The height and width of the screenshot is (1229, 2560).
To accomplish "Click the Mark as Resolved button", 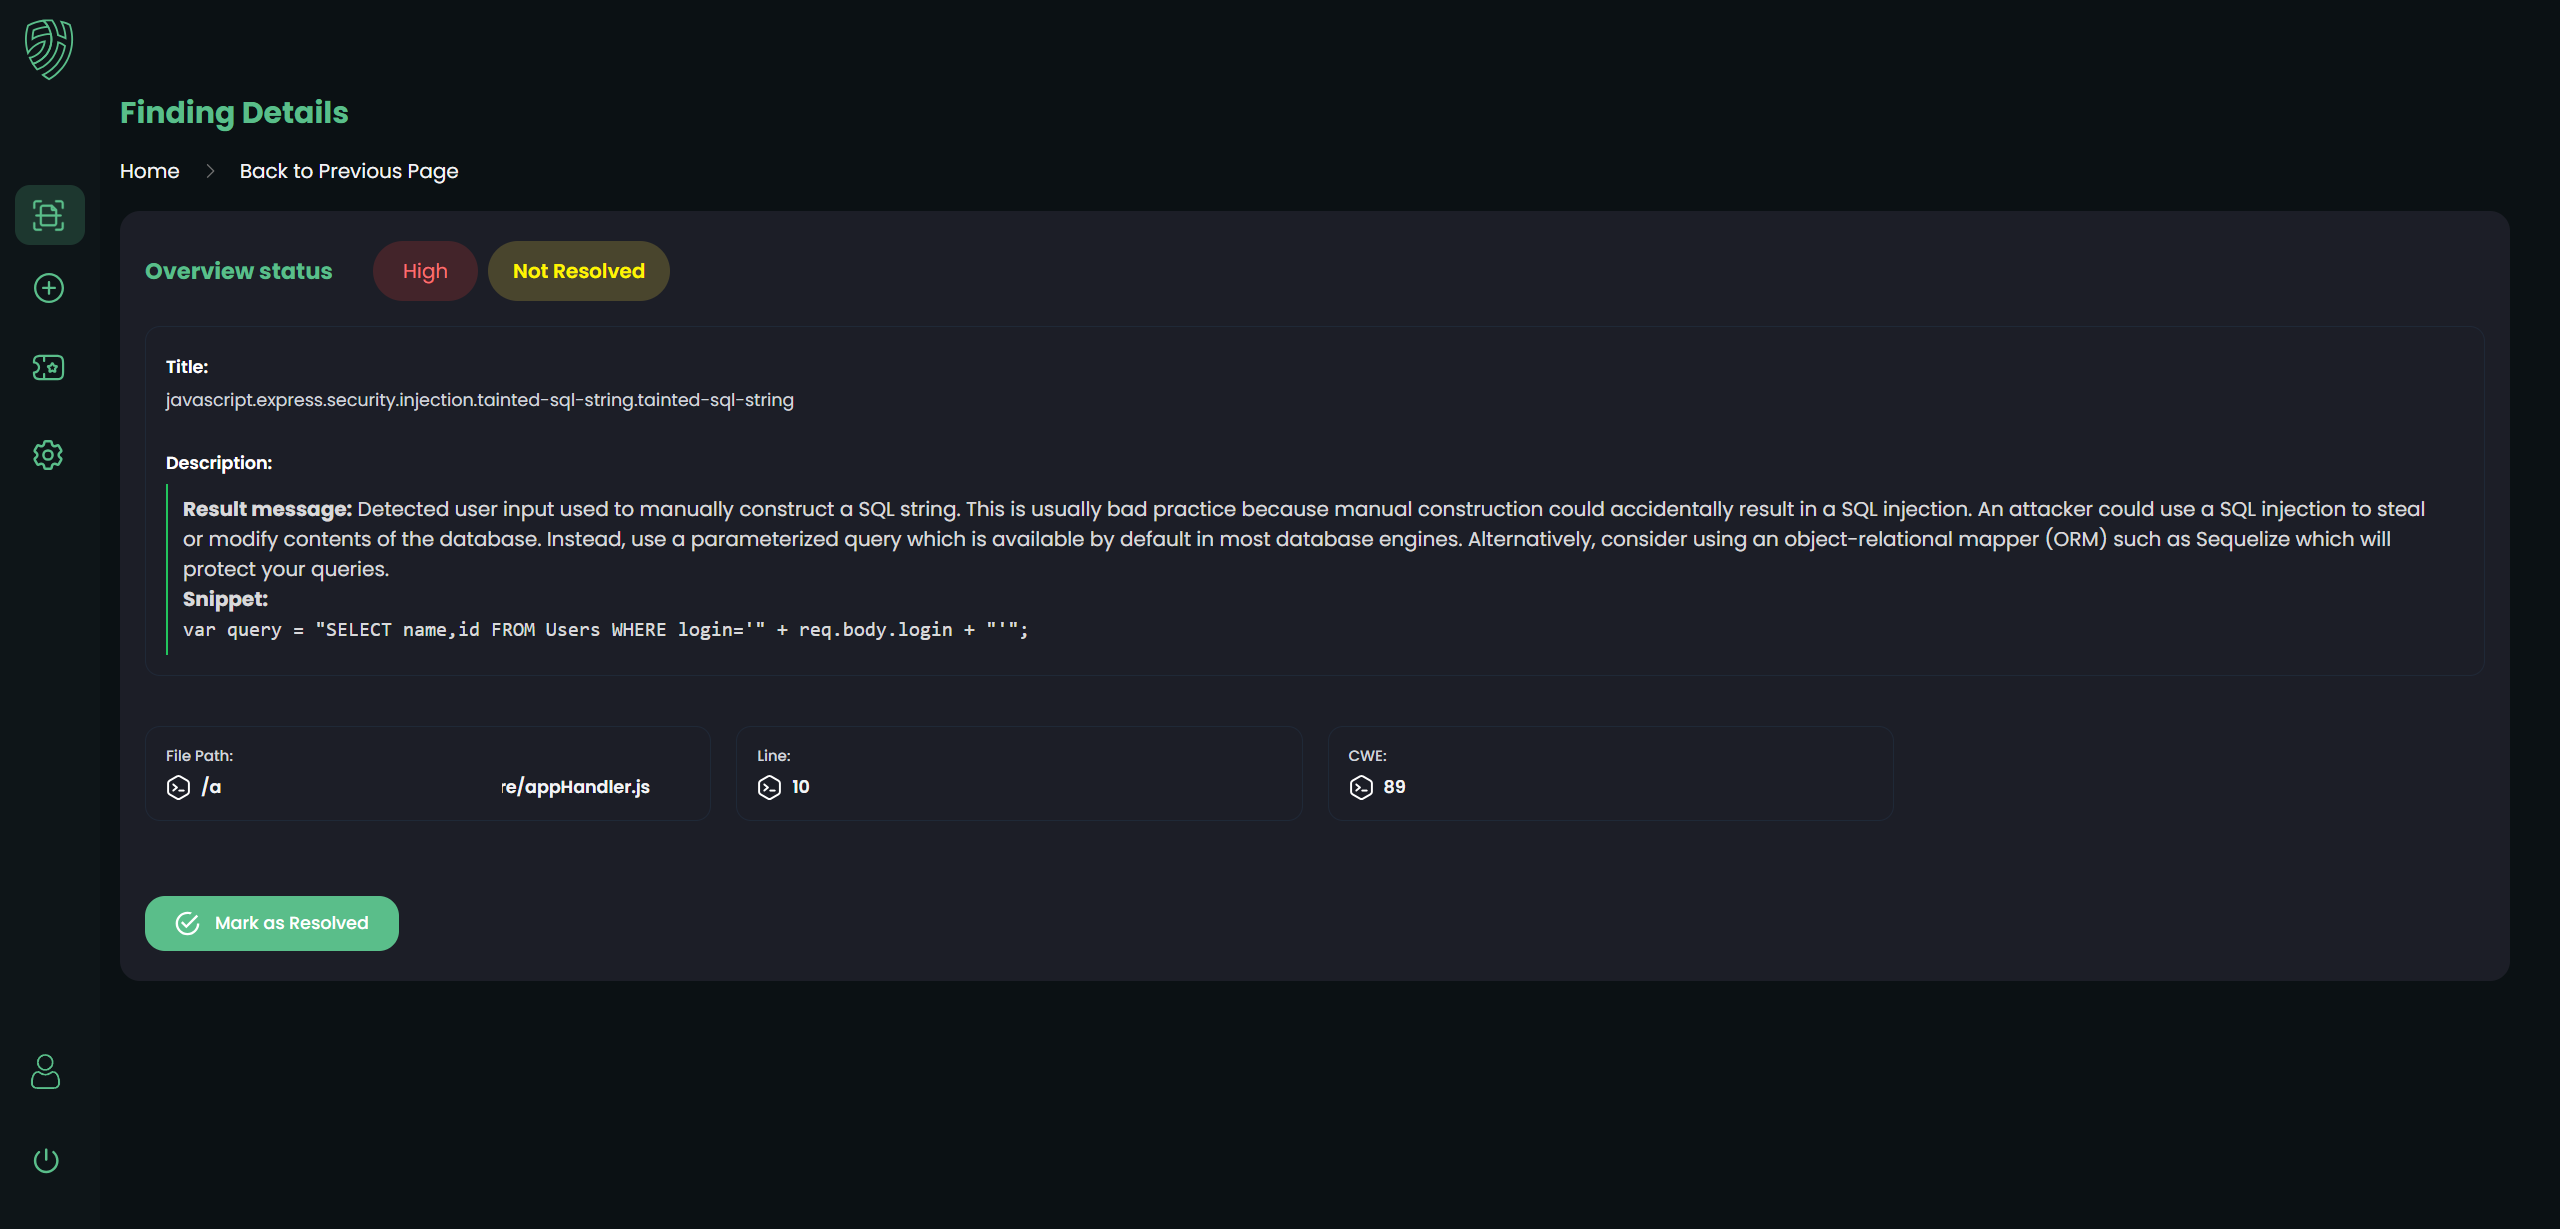I will click(272, 923).
